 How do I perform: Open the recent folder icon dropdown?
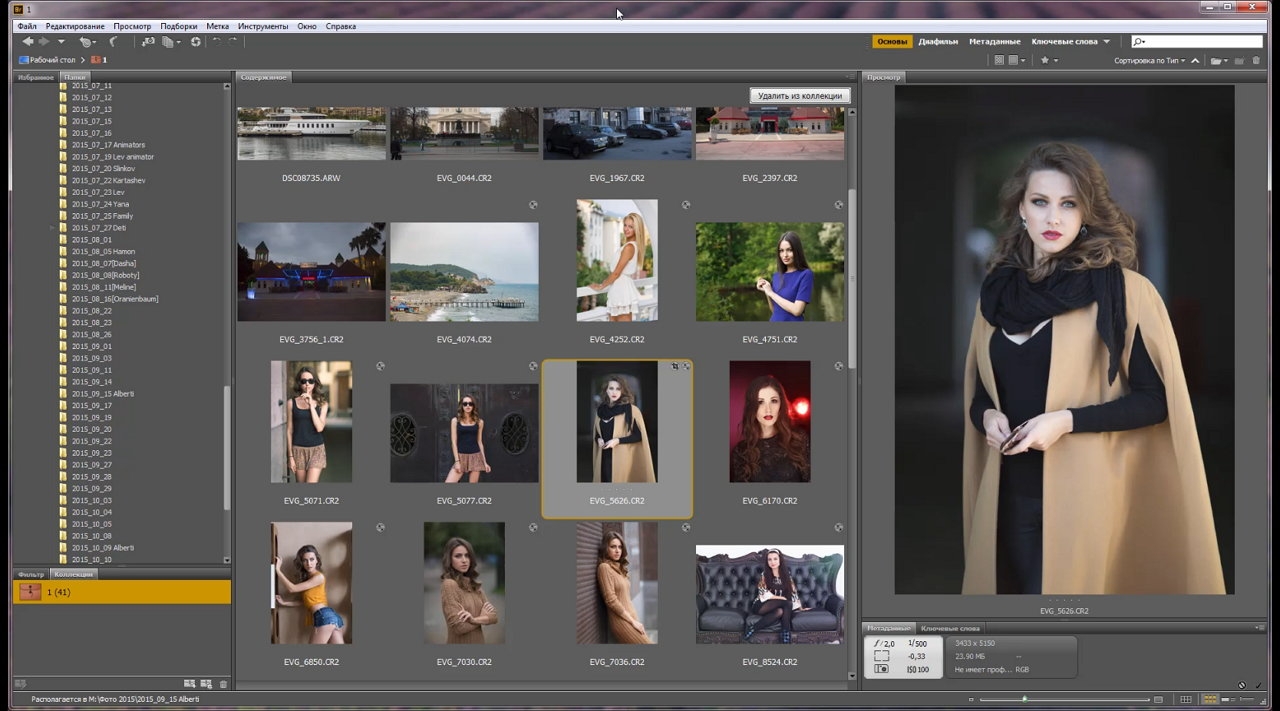pyautogui.click(x=1218, y=61)
